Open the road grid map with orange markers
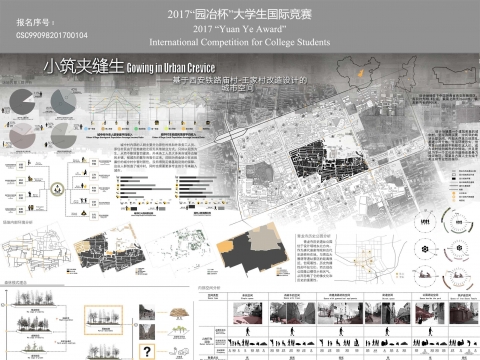The image size is (480, 360). pyautogui.click(x=371, y=259)
